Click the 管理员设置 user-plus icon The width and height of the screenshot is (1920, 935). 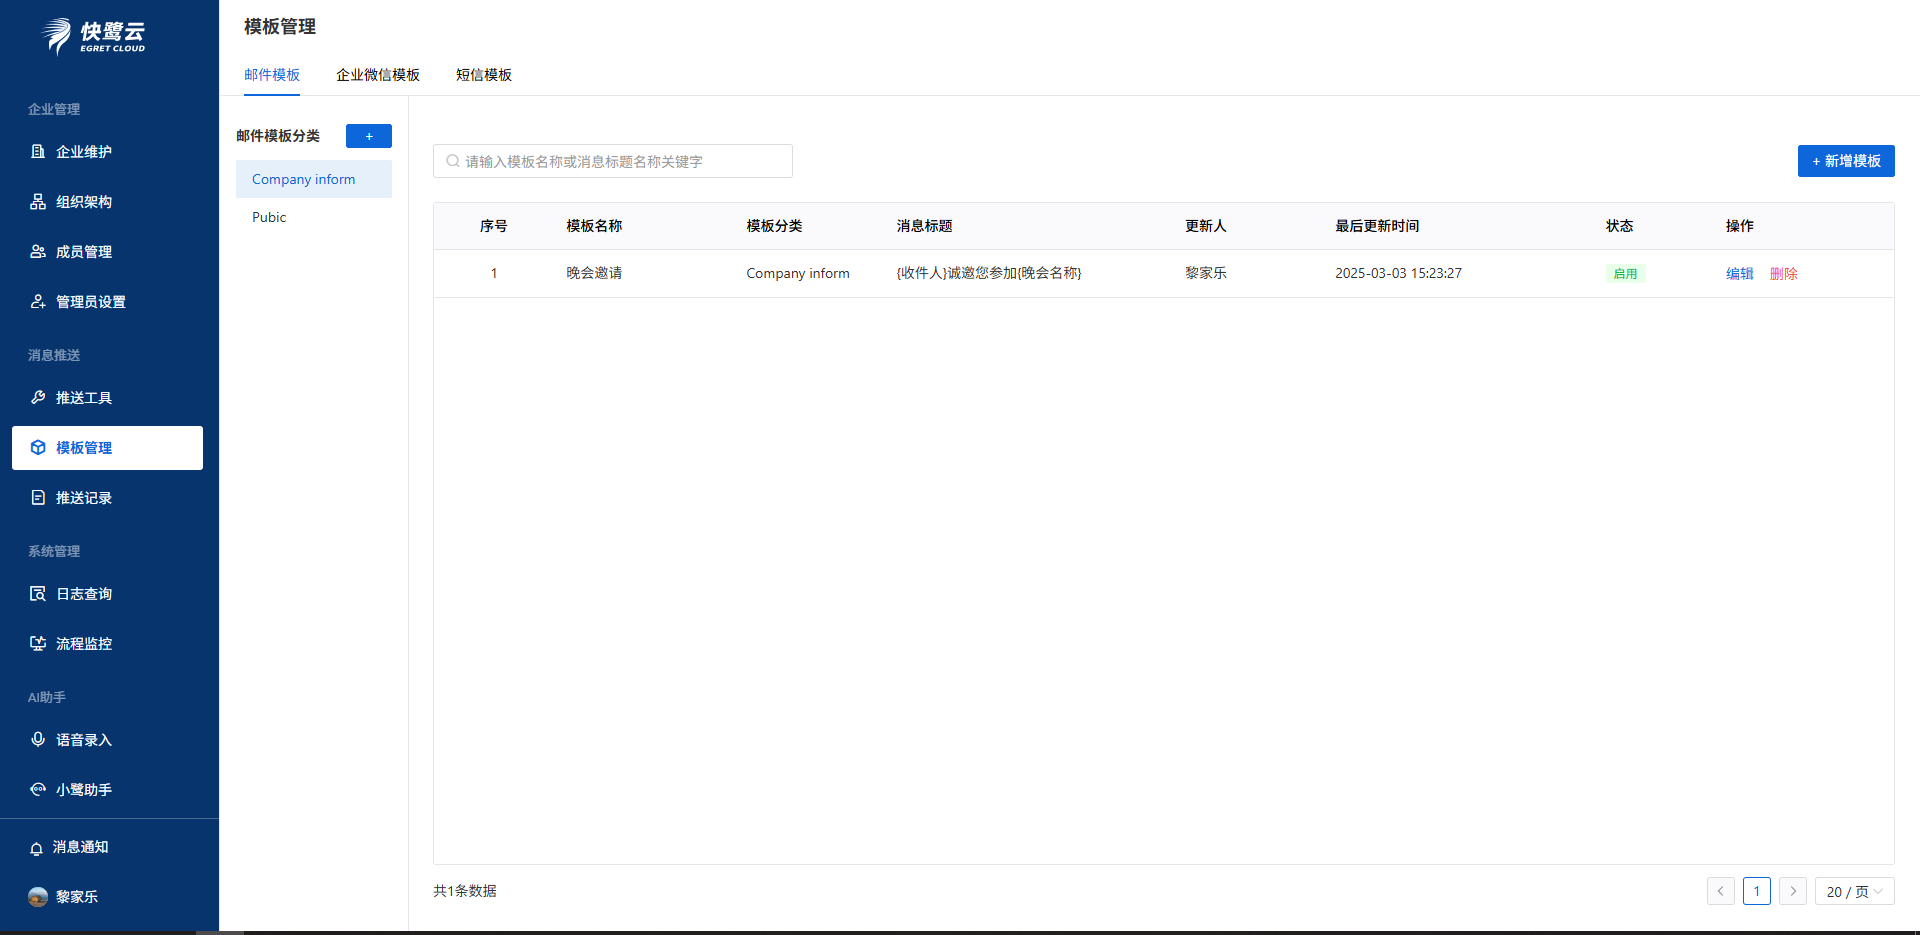pos(38,302)
